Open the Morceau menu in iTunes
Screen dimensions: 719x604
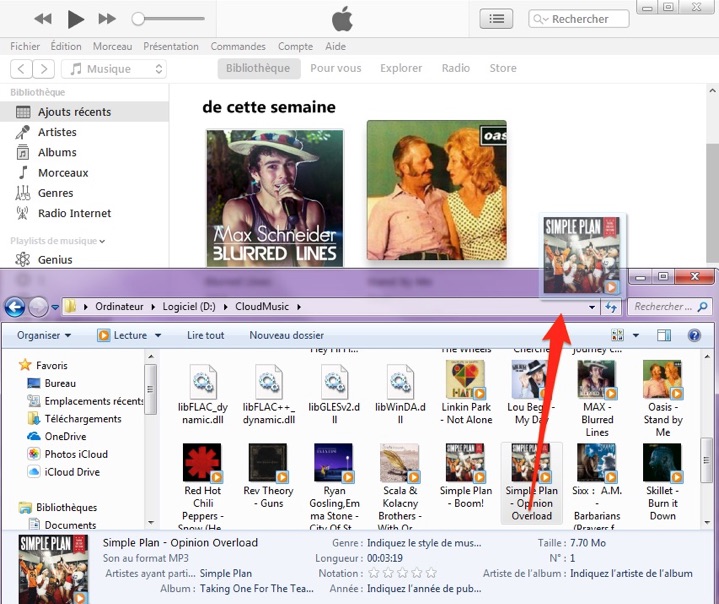pyautogui.click(x=112, y=46)
